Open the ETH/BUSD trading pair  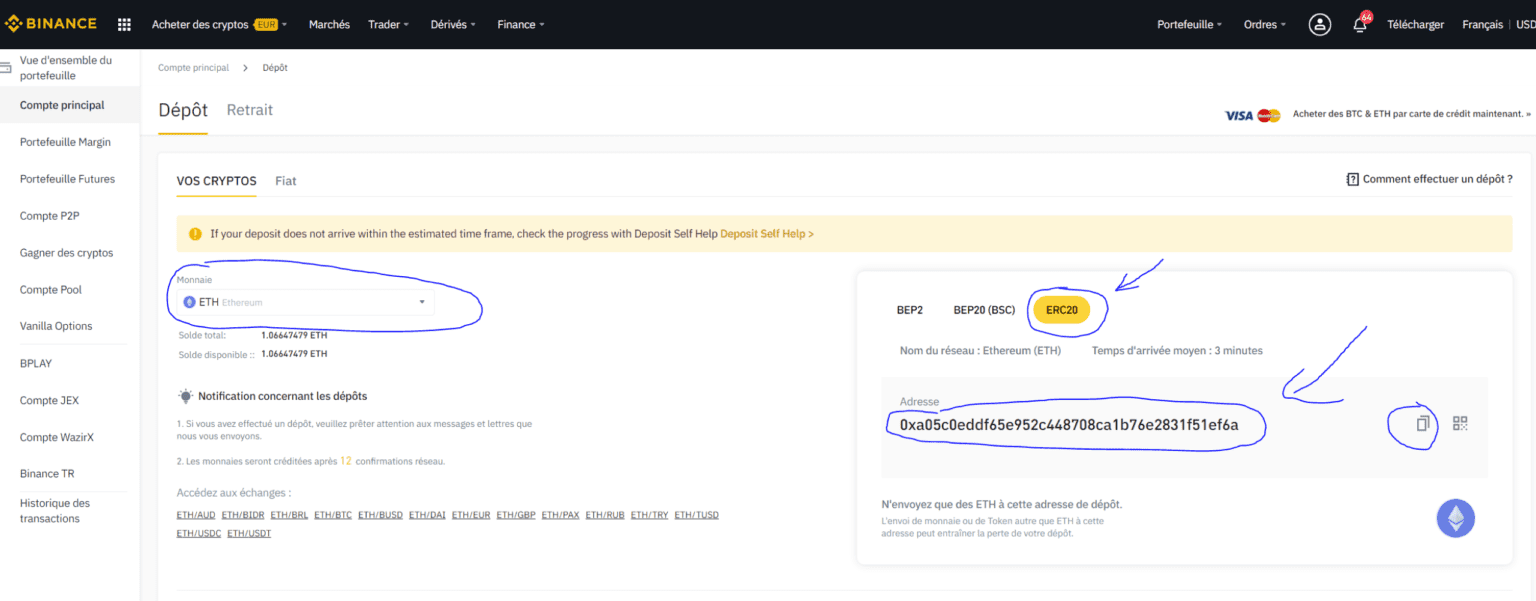tap(380, 515)
